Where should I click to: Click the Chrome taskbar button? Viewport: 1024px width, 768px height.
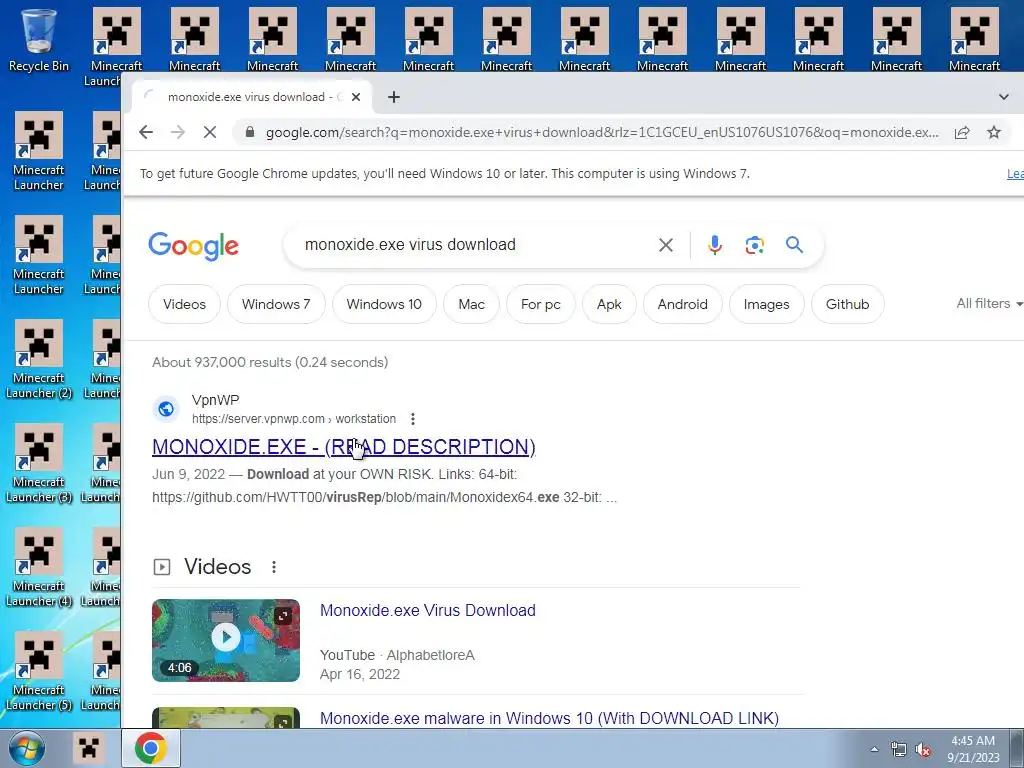151,748
